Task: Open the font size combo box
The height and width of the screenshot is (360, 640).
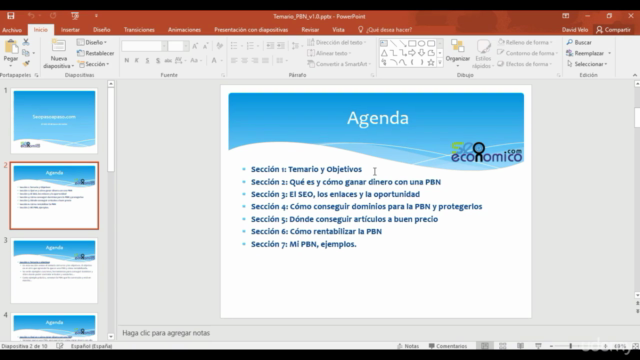Action: tap(178, 46)
